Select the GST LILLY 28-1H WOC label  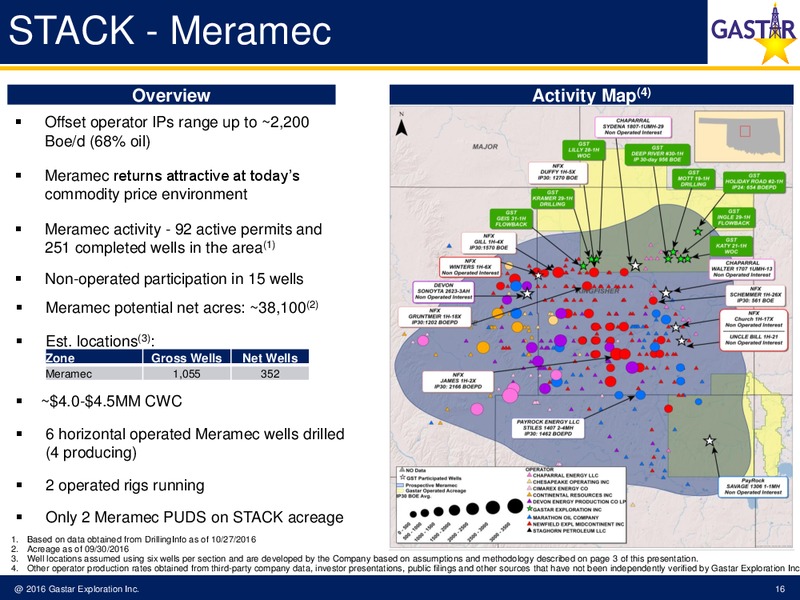tap(584, 150)
